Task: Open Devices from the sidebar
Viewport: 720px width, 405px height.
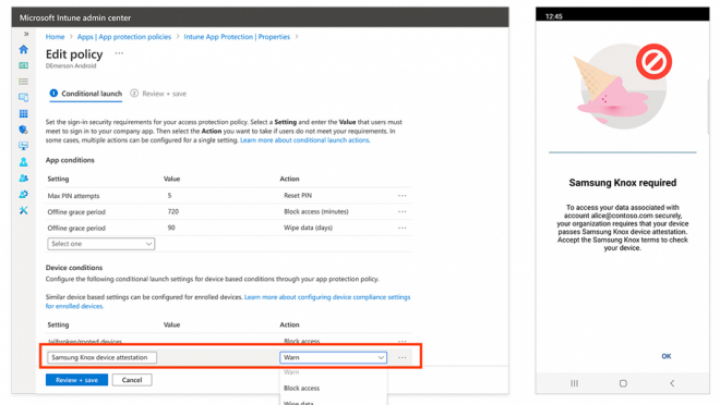Action: coord(23,97)
